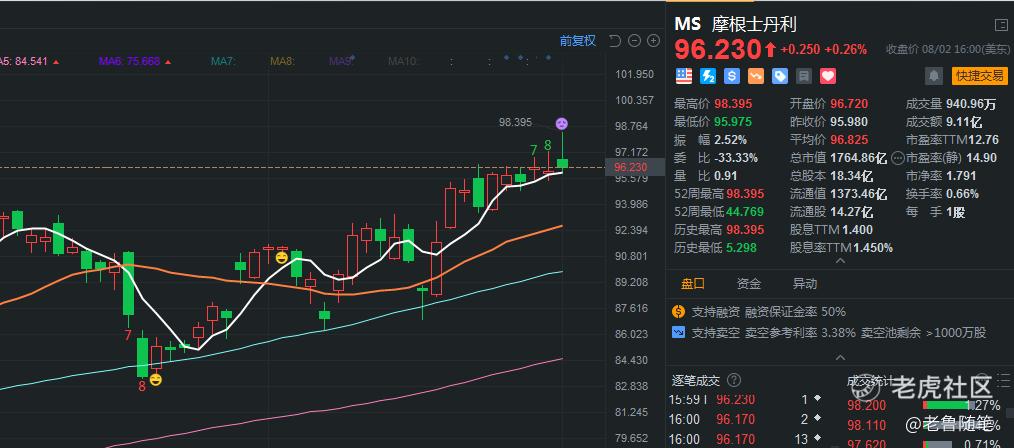Toggle the side panel layout icon
Viewport: 1014px width, 448px height.
[x=1001, y=25]
